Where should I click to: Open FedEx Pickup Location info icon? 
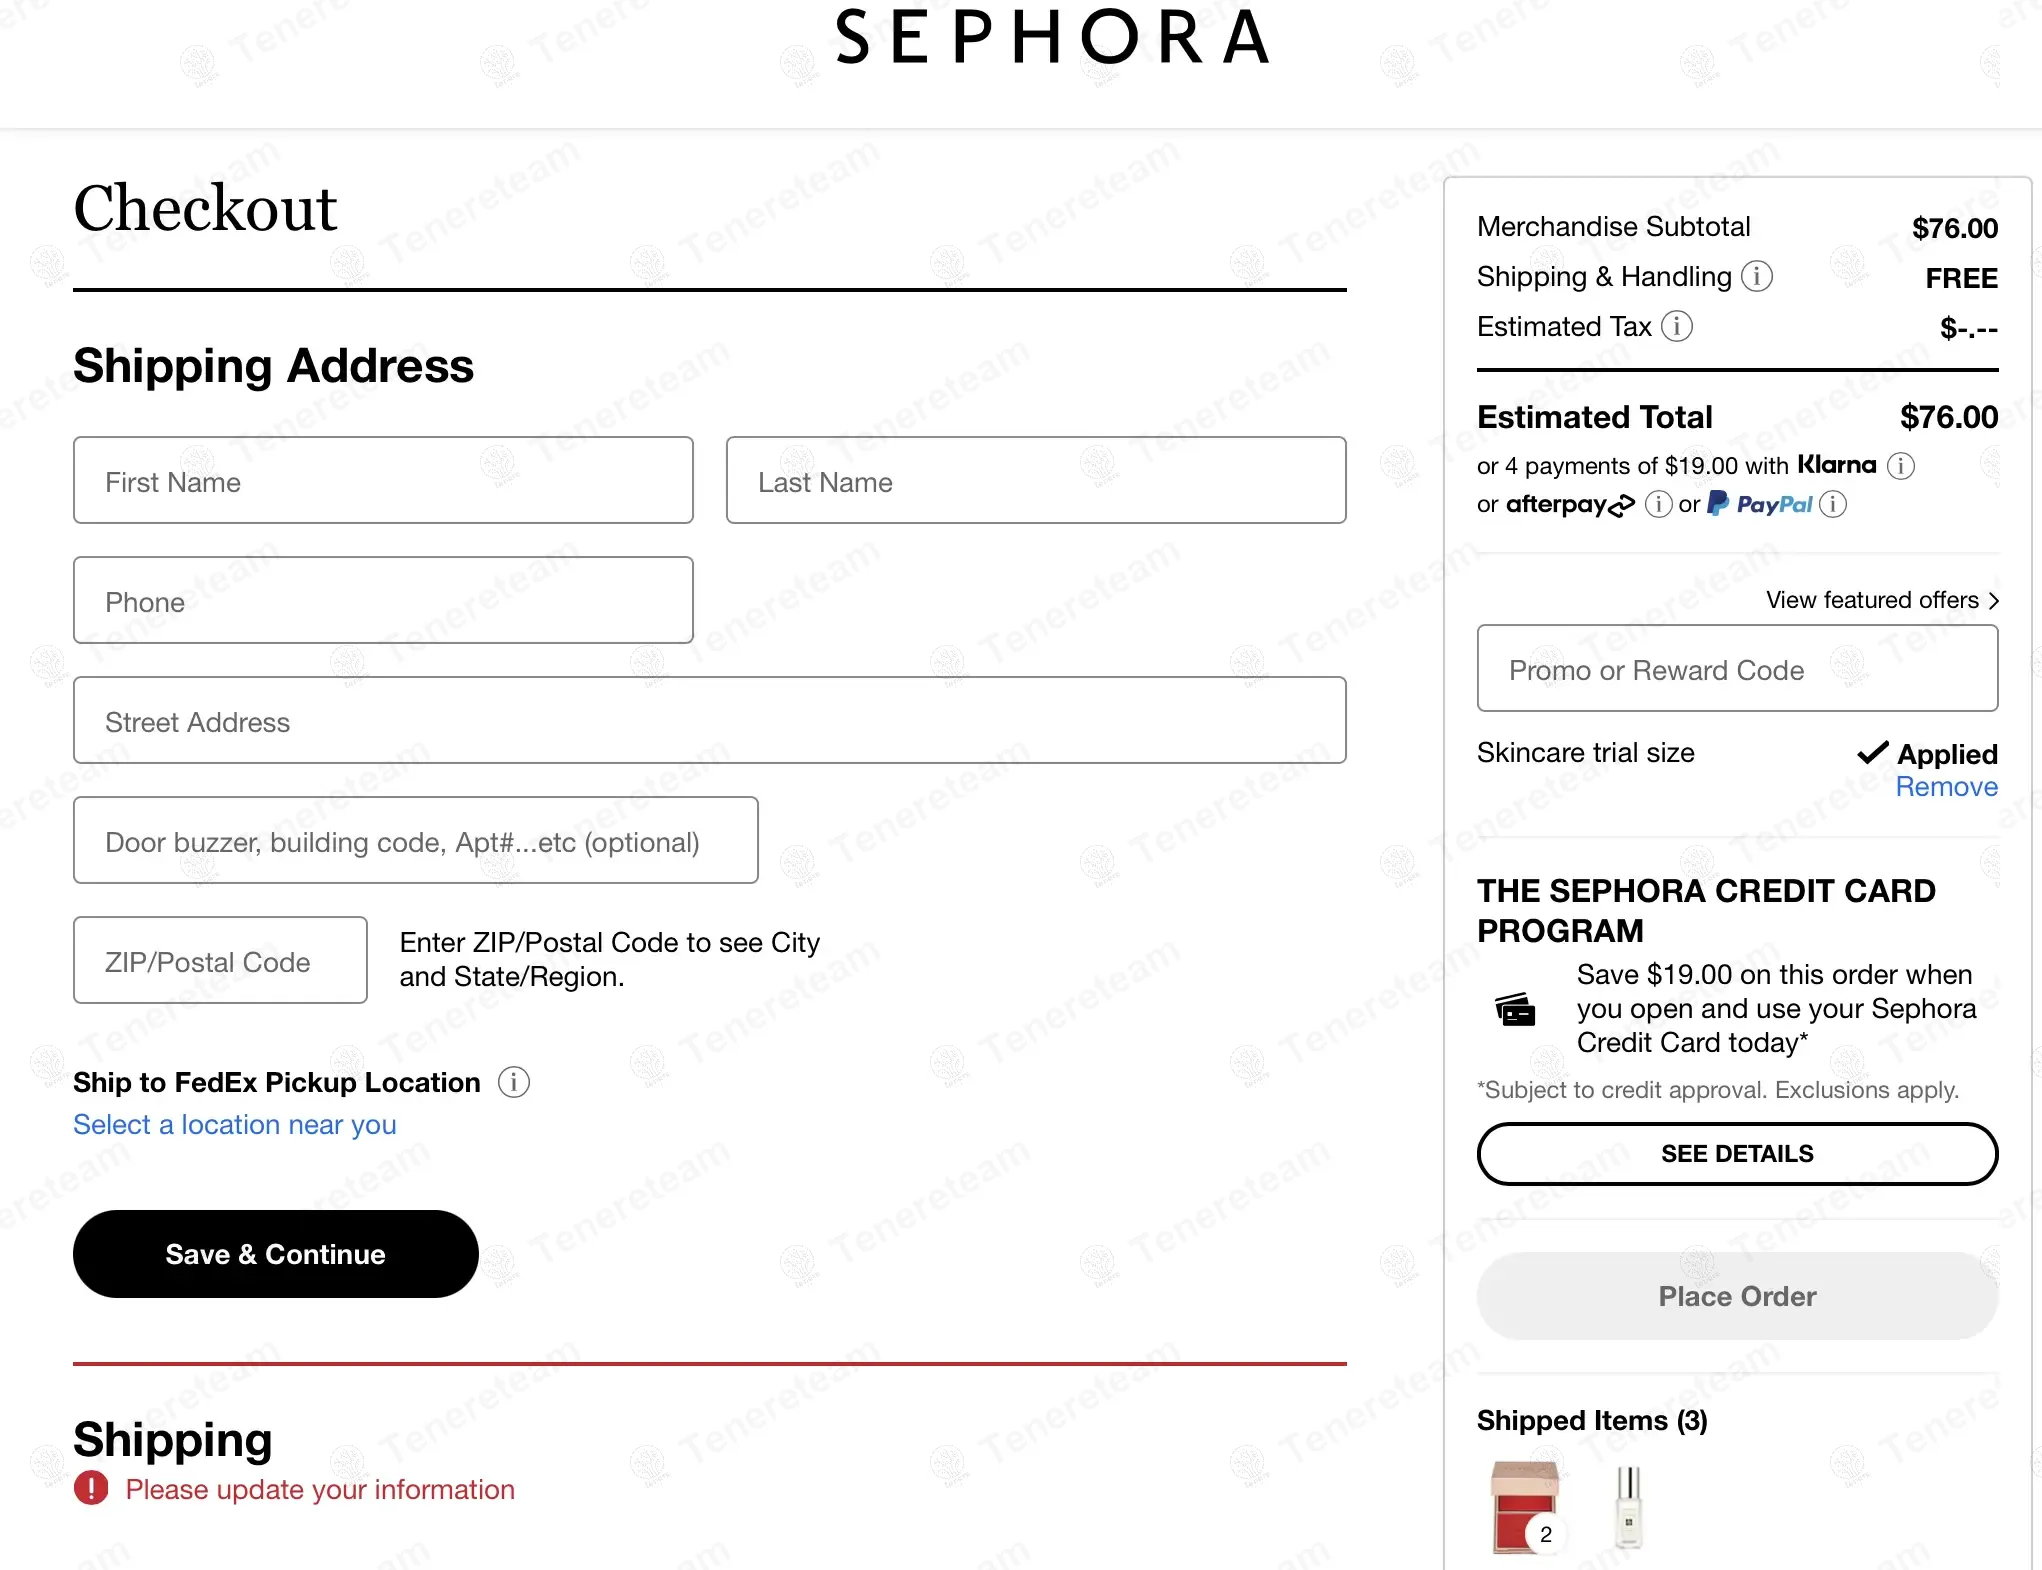point(514,1082)
